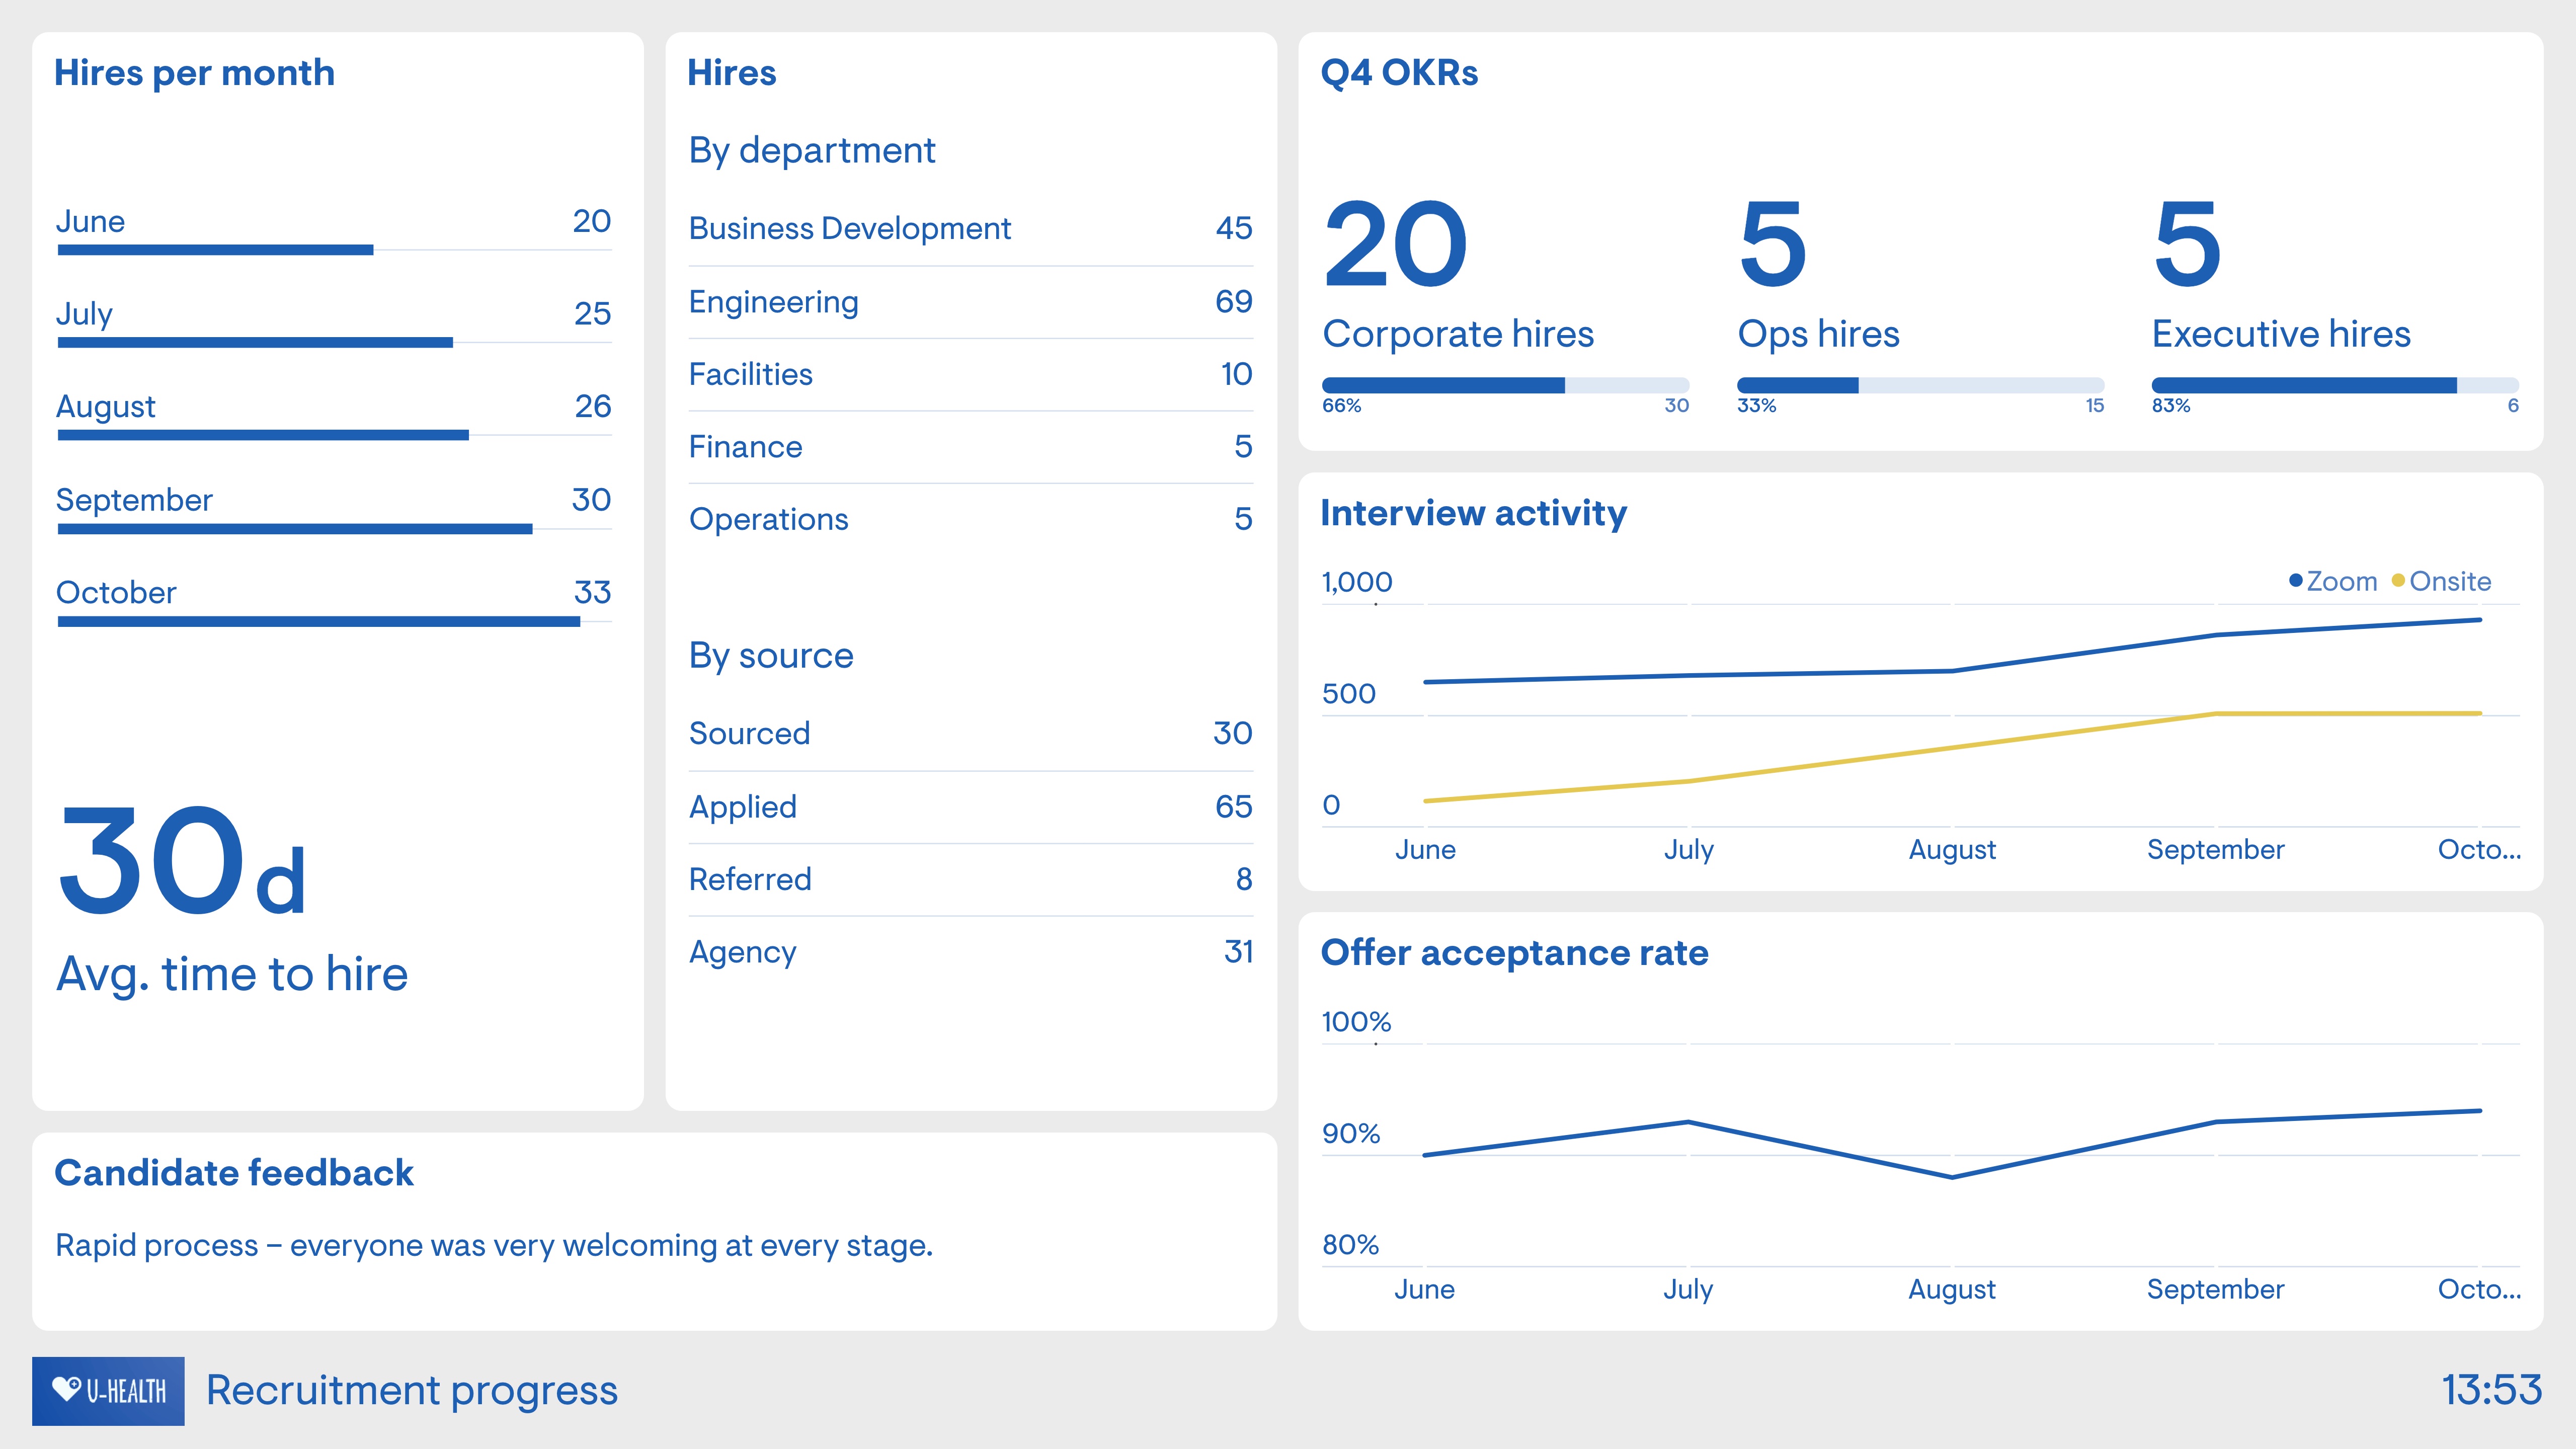The height and width of the screenshot is (1449, 2576).
Task: Click the June hires bar
Action: tap(216, 250)
